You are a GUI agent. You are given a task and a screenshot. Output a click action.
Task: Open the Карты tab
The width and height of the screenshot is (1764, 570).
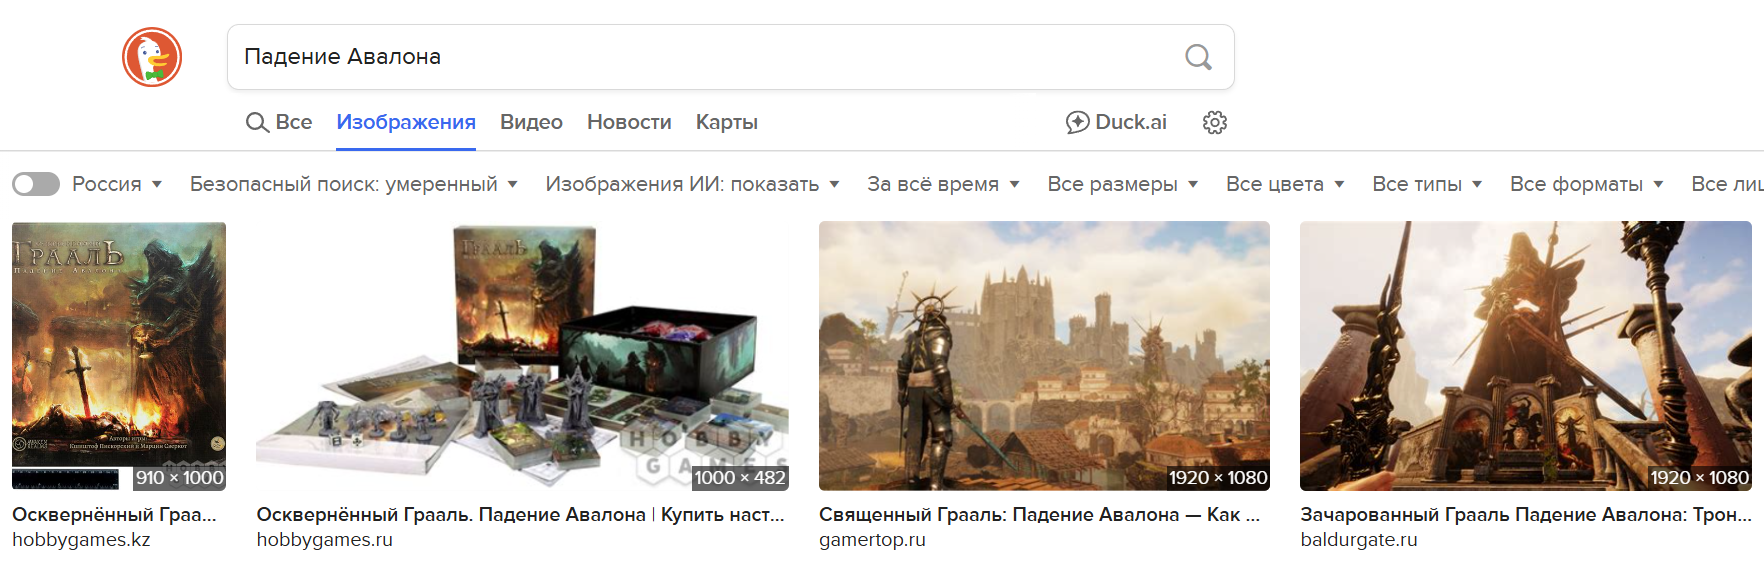[x=727, y=122]
